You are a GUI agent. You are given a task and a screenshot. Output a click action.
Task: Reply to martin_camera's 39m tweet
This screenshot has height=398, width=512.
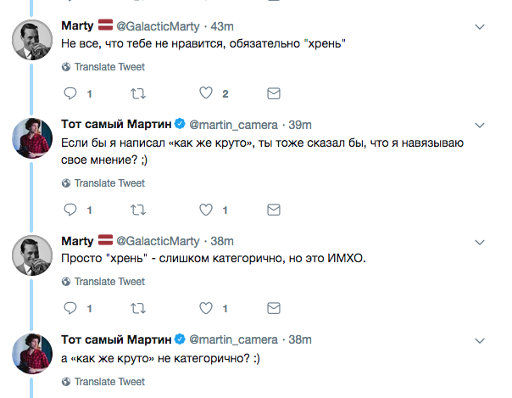pyautogui.click(x=70, y=210)
